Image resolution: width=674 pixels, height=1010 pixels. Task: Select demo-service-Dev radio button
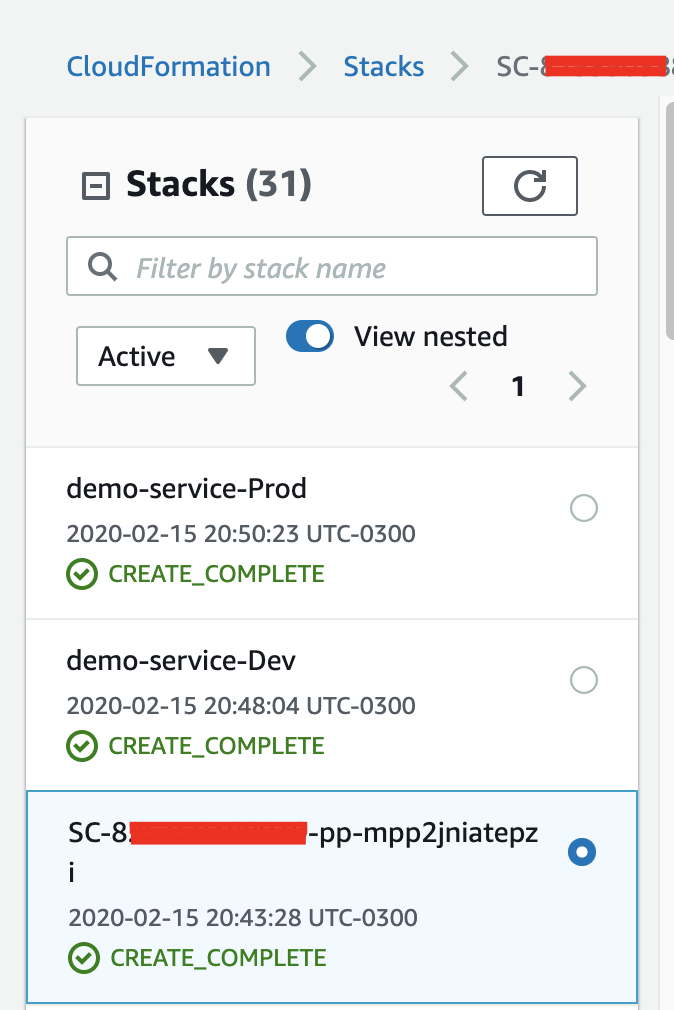tap(584, 680)
